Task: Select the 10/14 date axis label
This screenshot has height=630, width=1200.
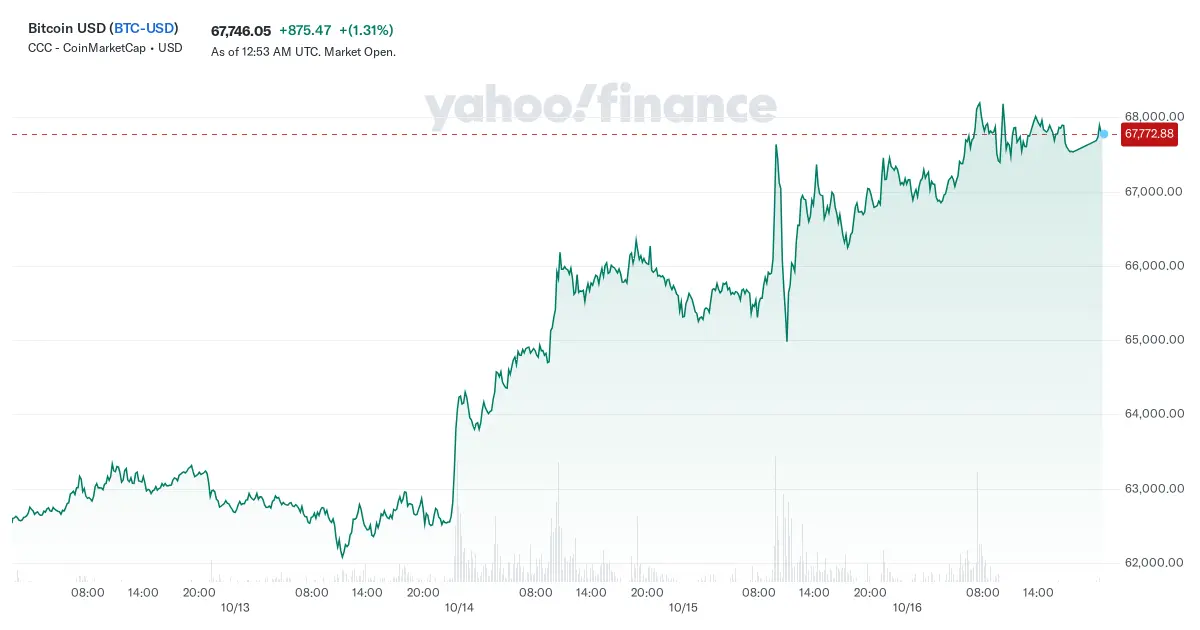Action: pos(459,608)
